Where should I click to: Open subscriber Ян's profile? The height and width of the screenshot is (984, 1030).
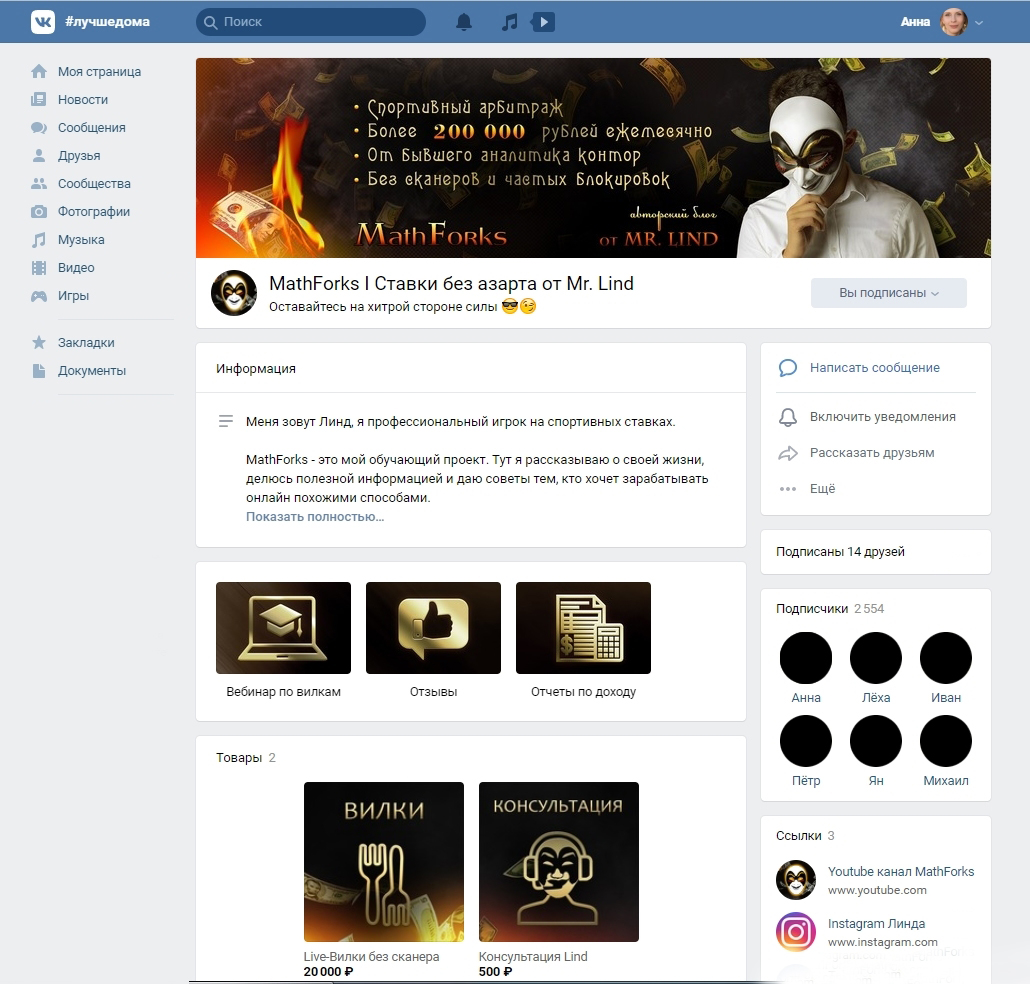(x=876, y=741)
